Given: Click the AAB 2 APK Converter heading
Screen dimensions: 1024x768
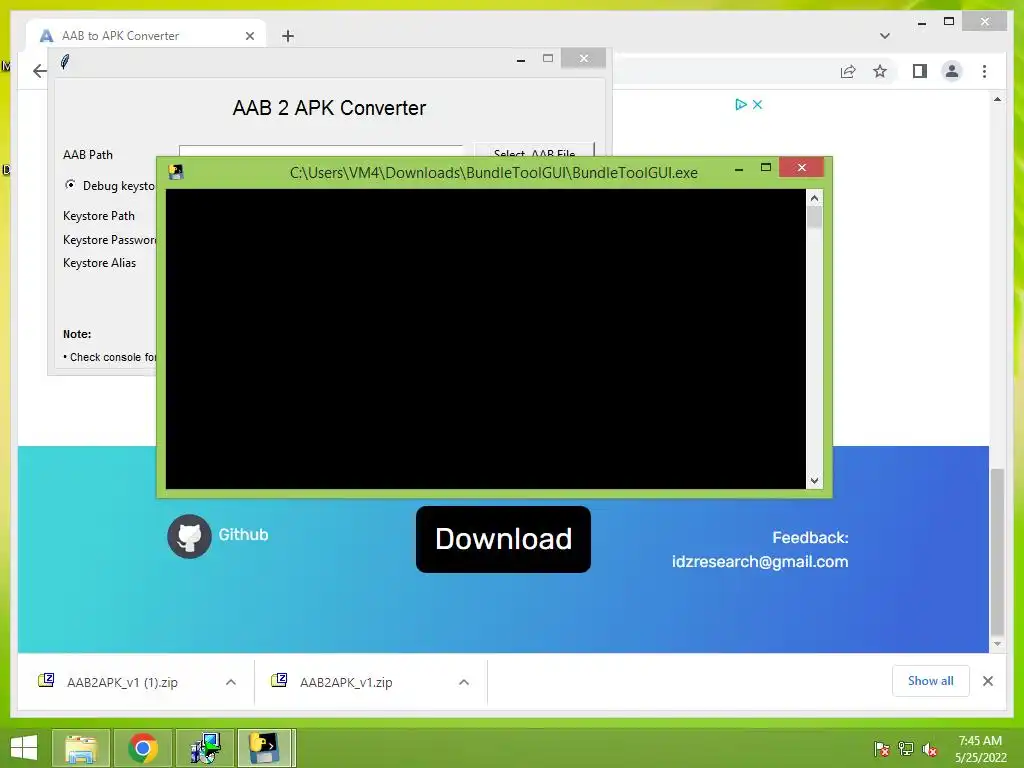Looking at the screenshot, I should coord(329,108).
